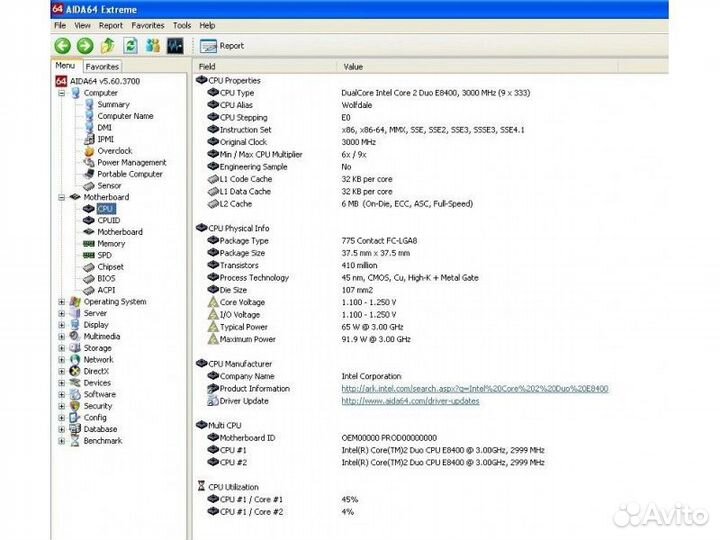Select the CPU #1 / Core #1 utilization row
The image size is (720, 540).
(282, 500)
